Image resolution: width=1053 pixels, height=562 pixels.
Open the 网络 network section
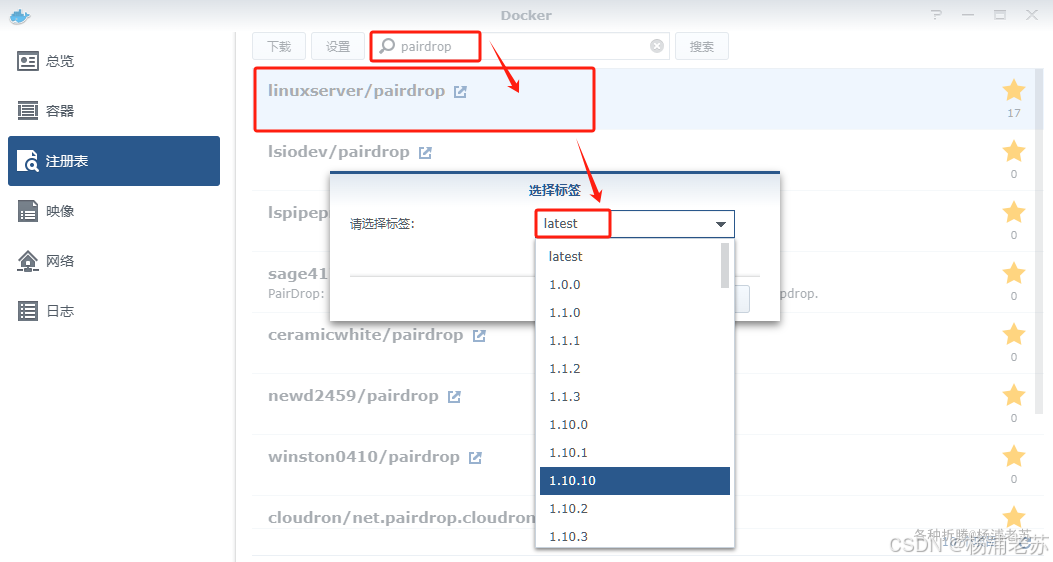[113, 261]
